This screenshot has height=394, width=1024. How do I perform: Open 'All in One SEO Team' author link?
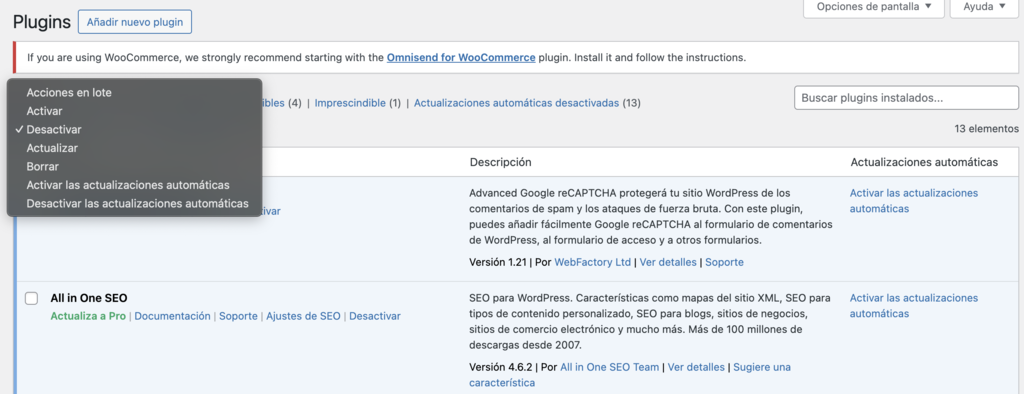[609, 367]
